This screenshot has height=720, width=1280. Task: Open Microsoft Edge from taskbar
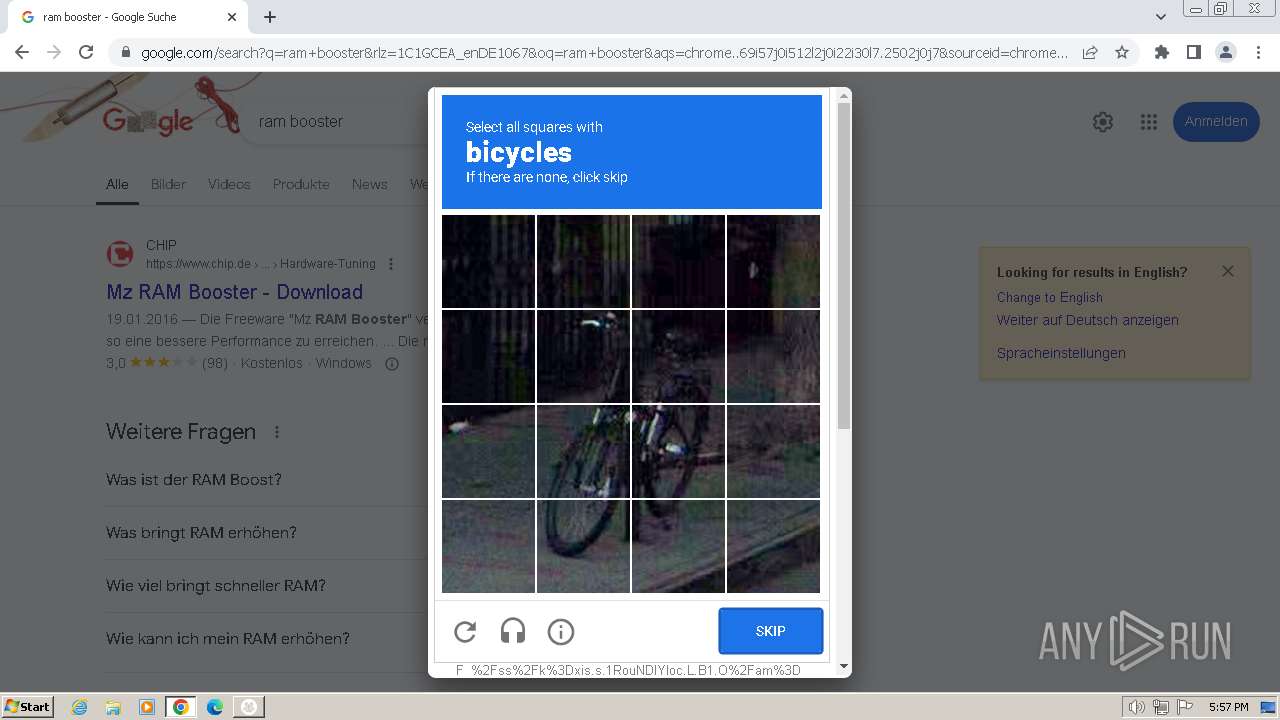point(215,707)
